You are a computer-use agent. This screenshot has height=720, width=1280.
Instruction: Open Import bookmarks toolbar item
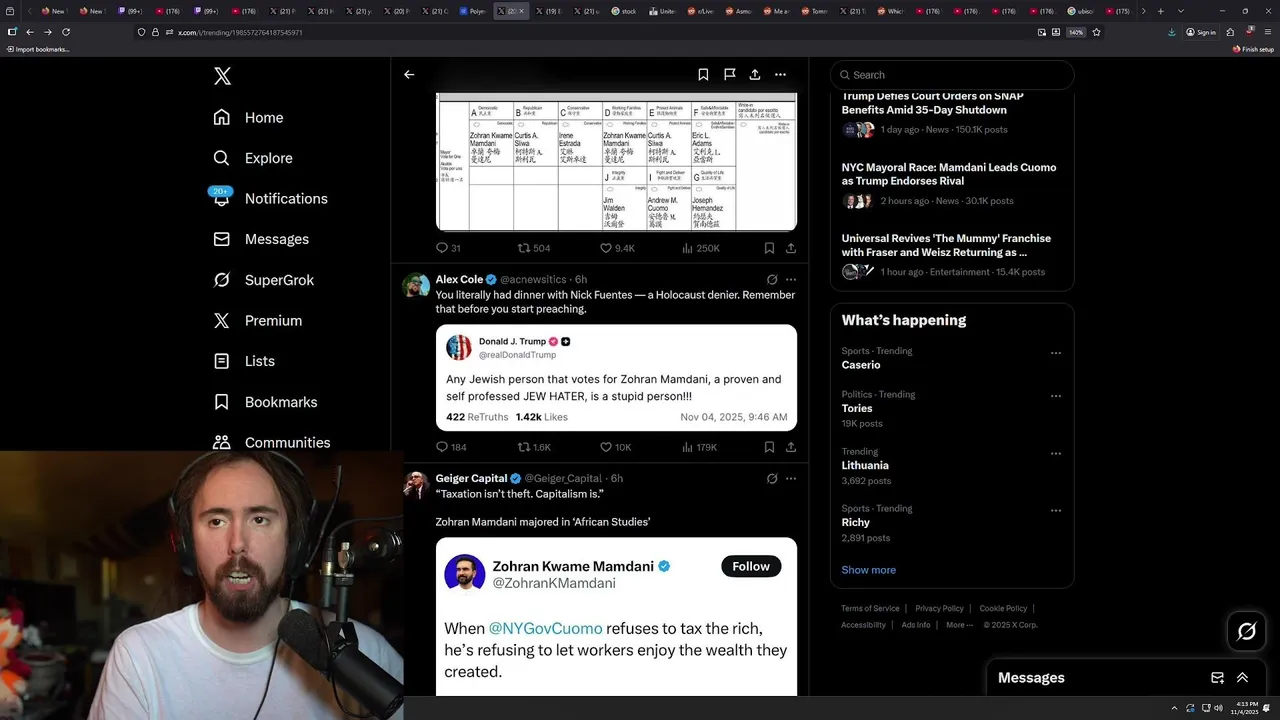pyautogui.click(x=38, y=49)
